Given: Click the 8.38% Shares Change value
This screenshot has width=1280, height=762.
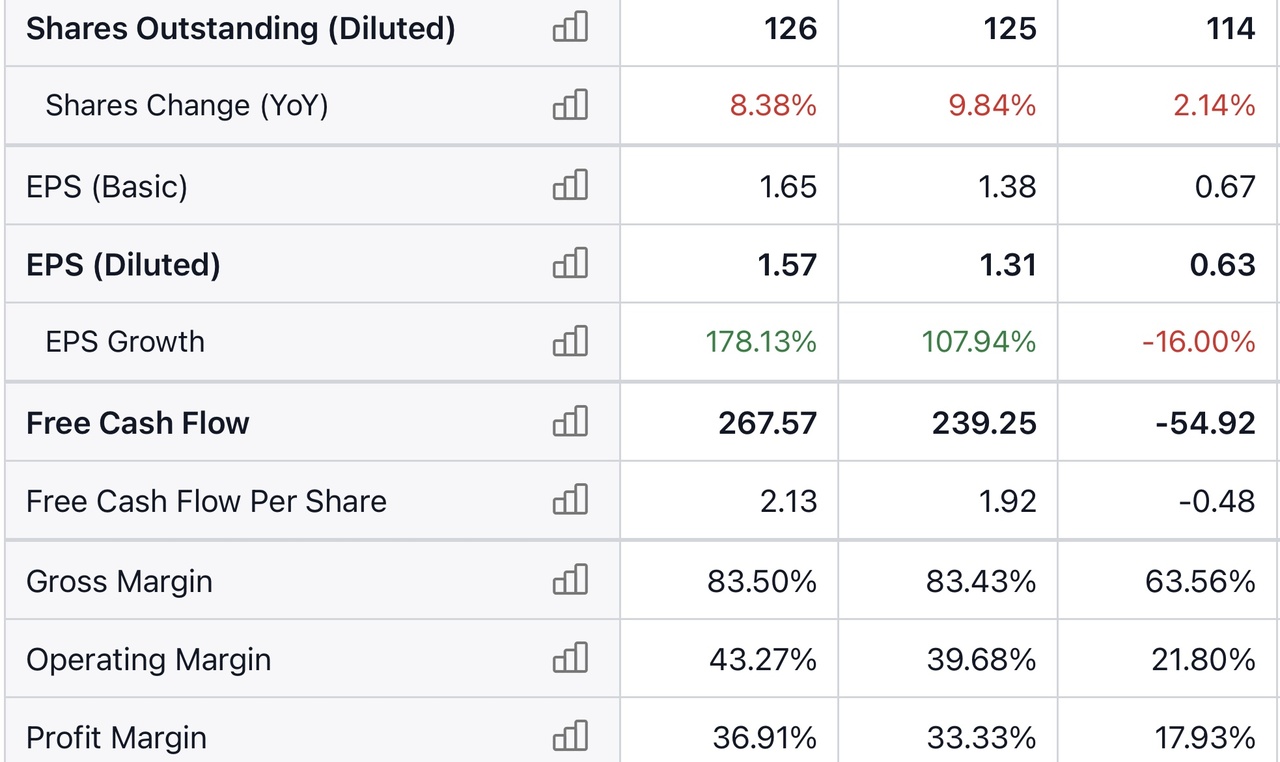Looking at the screenshot, I should click(773, 105).
